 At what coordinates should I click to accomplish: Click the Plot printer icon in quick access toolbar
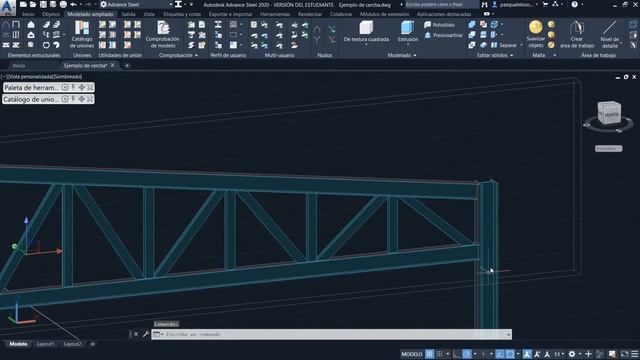pyautogui.click(x=63, y=4)
